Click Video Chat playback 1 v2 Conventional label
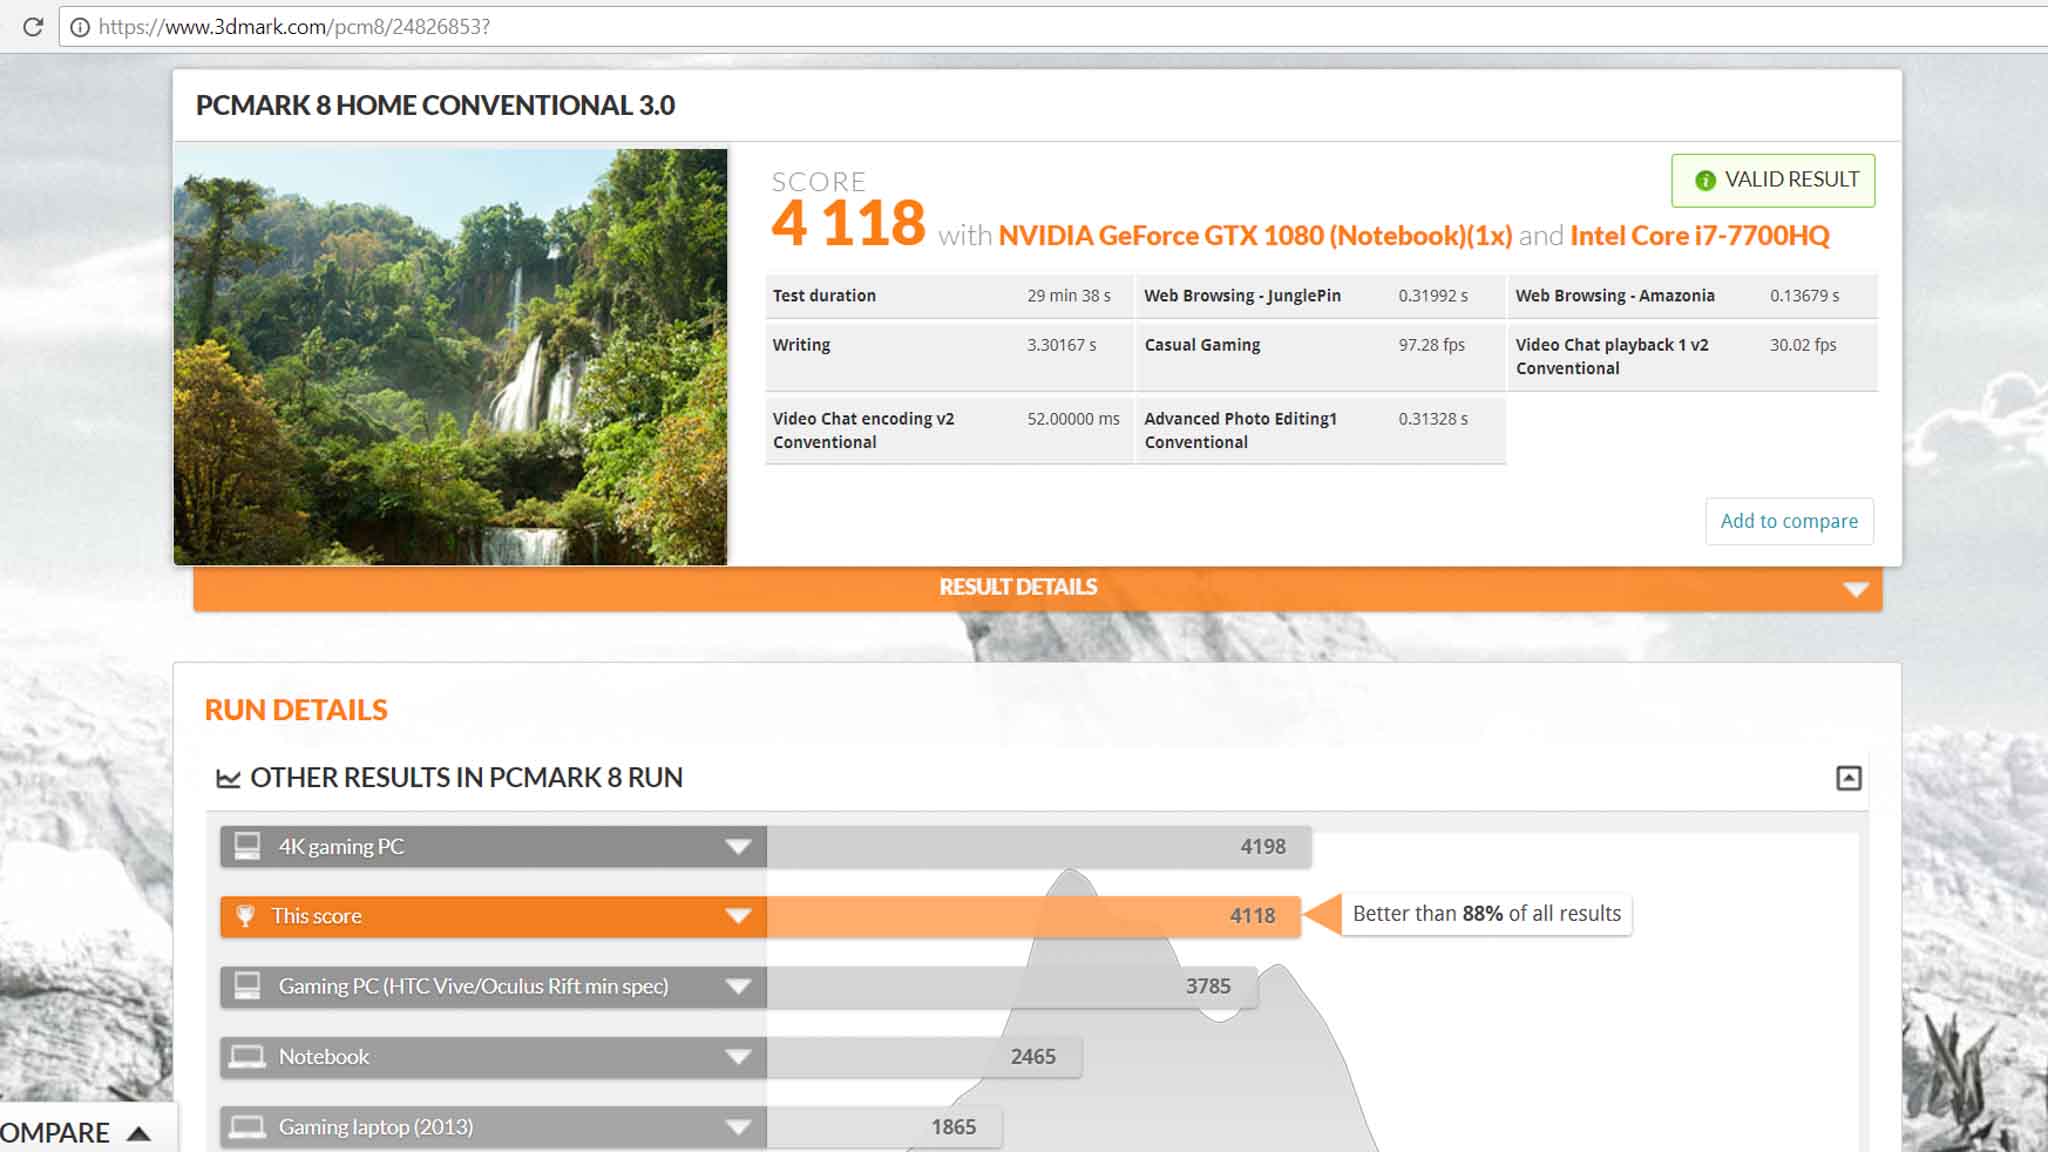This screenshot has height=1152, width=2048. click(1612, 357)
